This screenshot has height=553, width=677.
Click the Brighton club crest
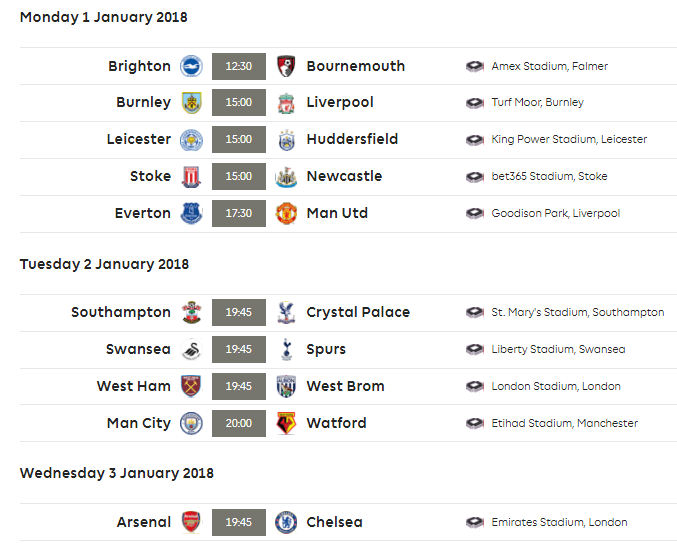pyautogui.click(x=191, y=66)
